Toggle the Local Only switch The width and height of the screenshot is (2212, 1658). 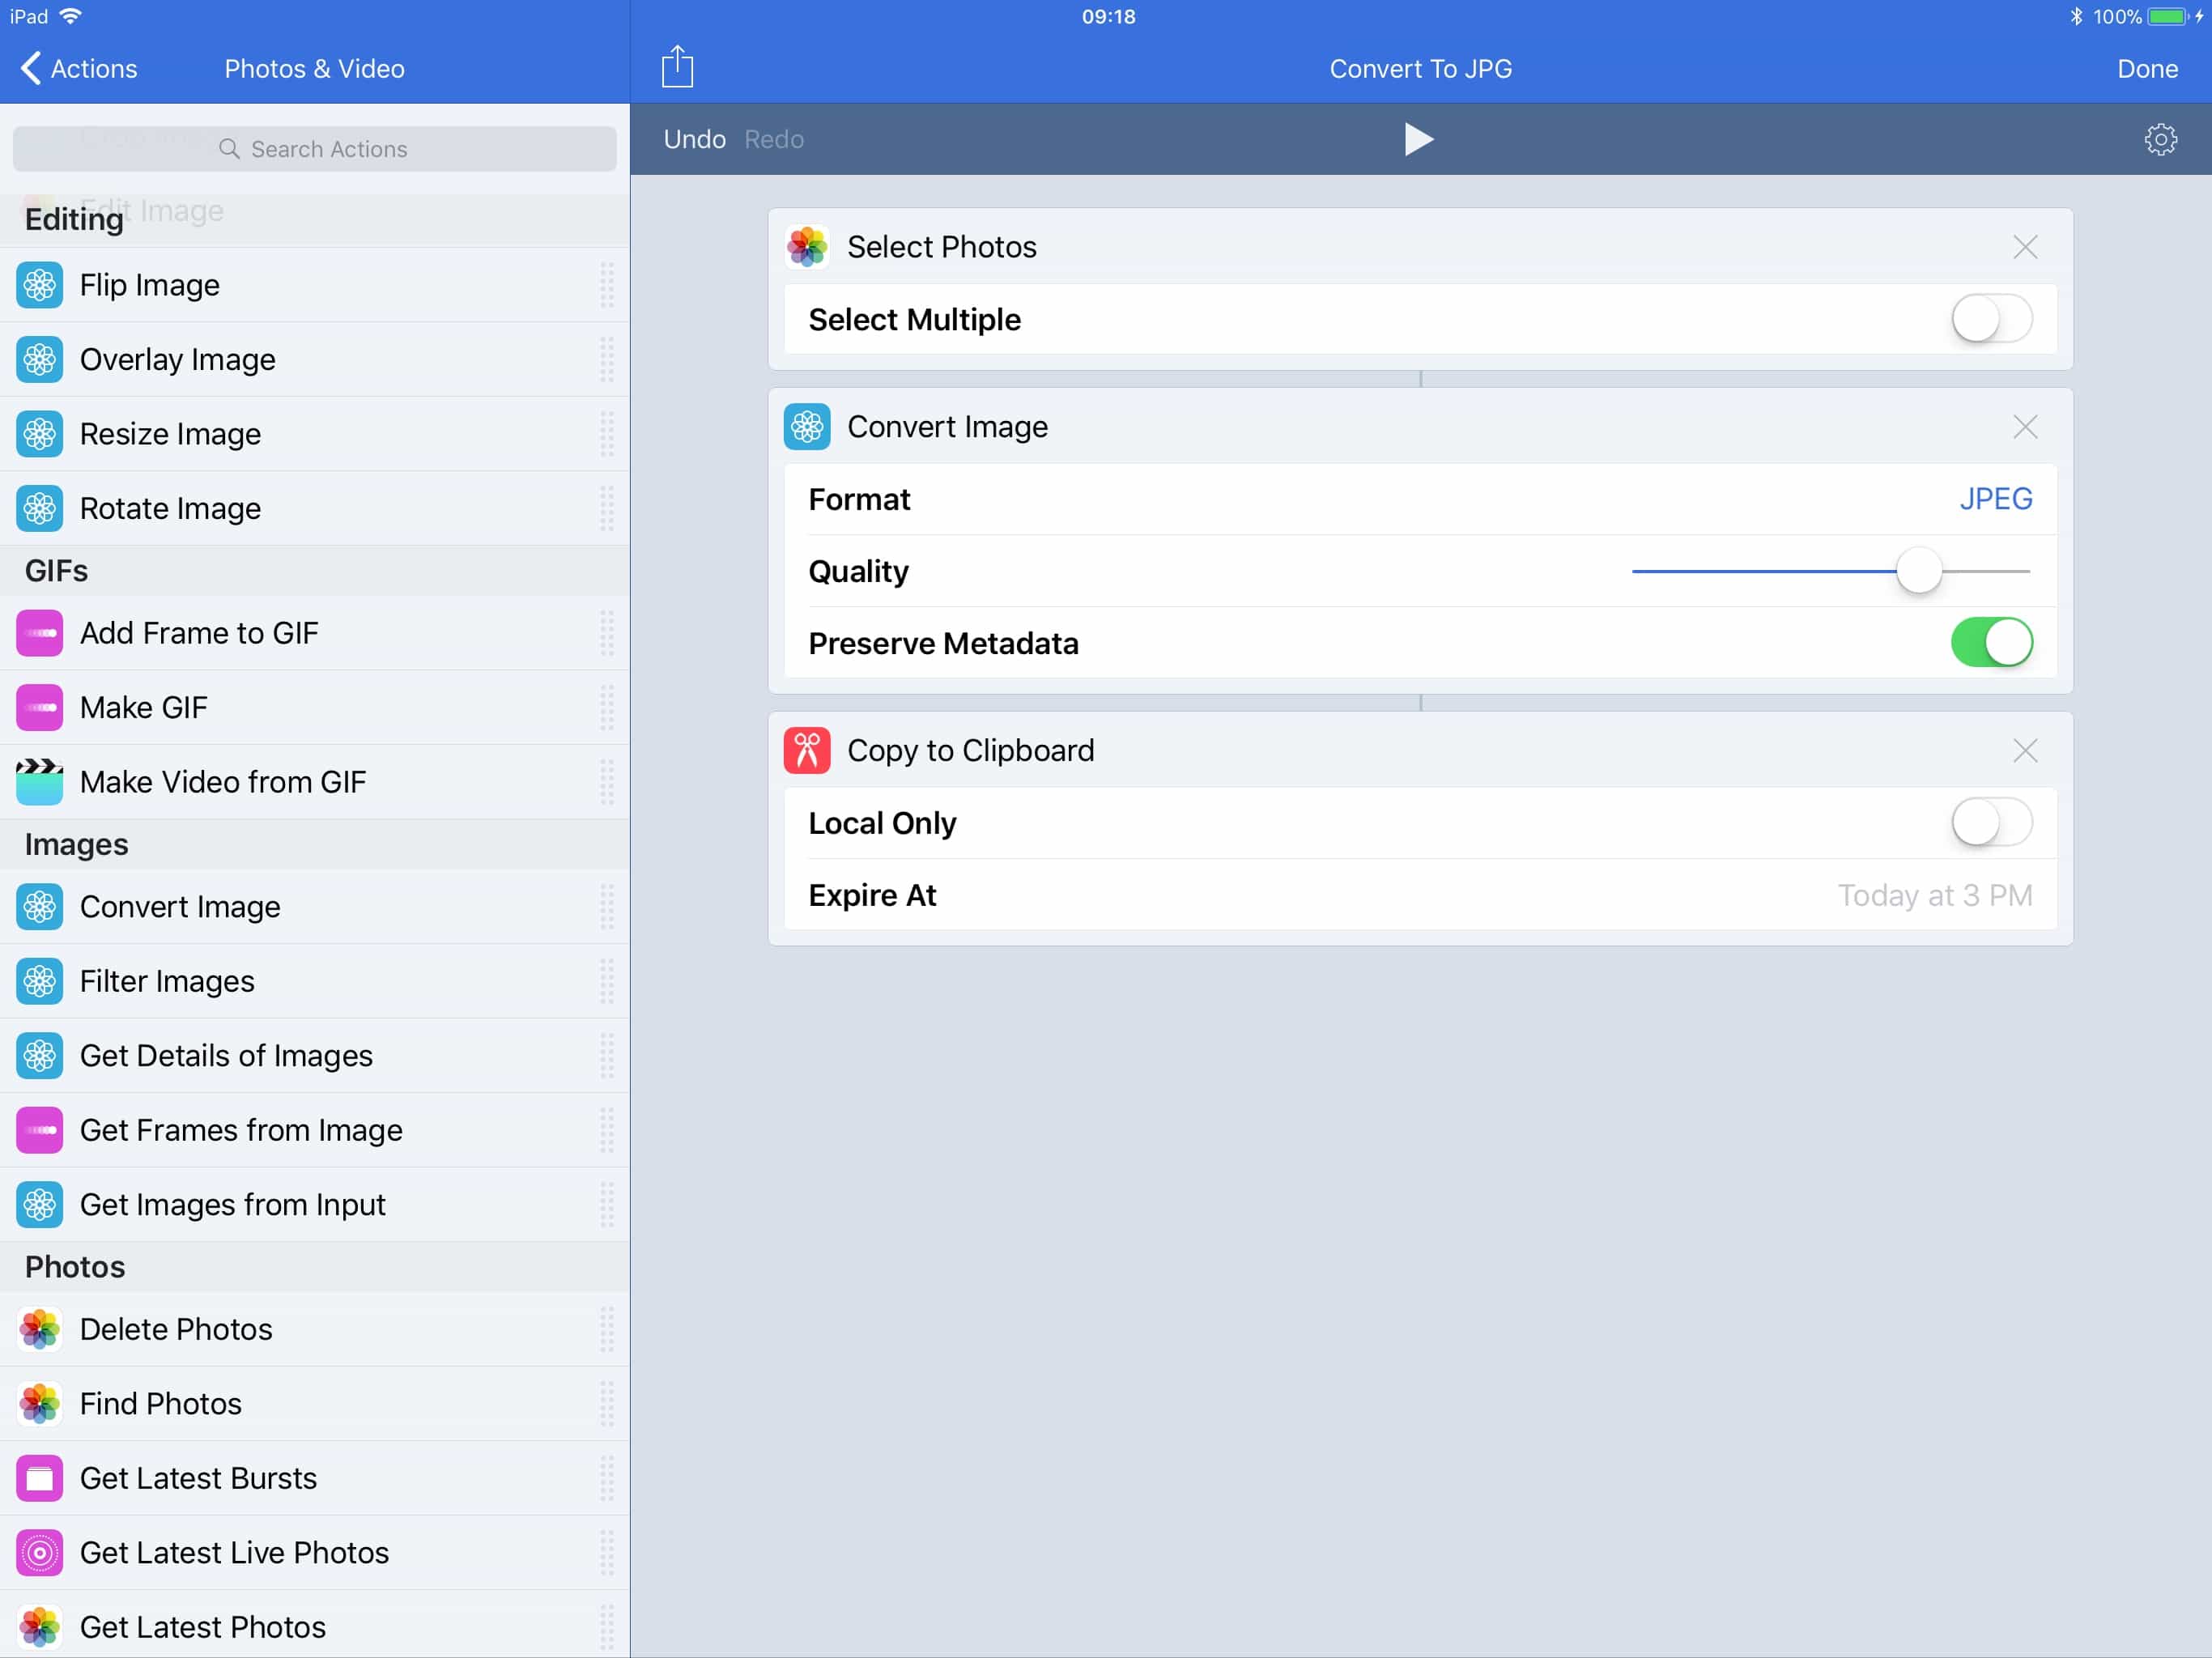[1990, 823]
